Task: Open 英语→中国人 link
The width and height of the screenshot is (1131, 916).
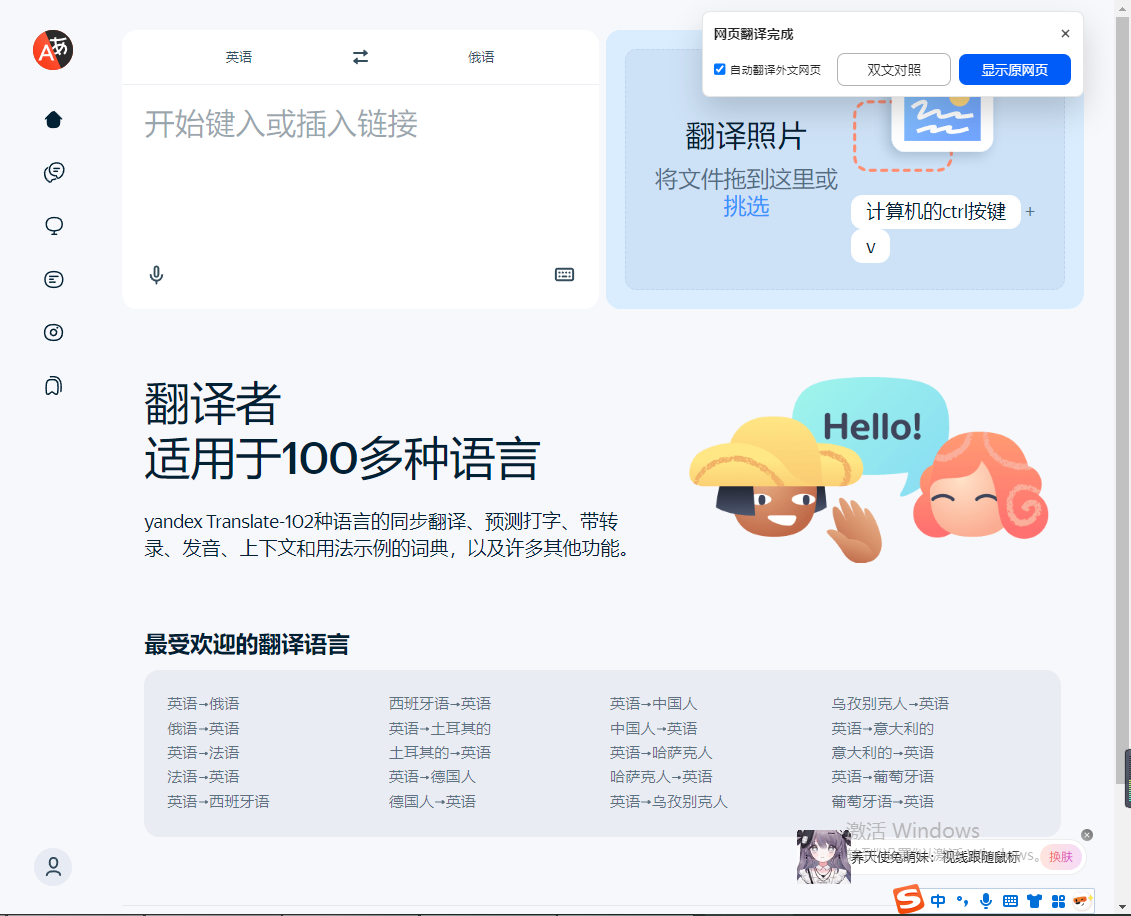Action: coord(653,703)
